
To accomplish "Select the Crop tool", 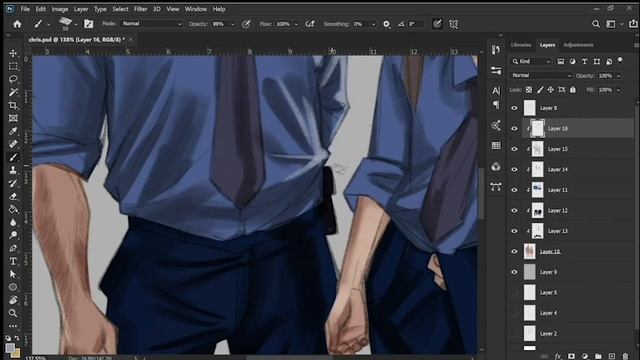I will click(x=13, y=105).
